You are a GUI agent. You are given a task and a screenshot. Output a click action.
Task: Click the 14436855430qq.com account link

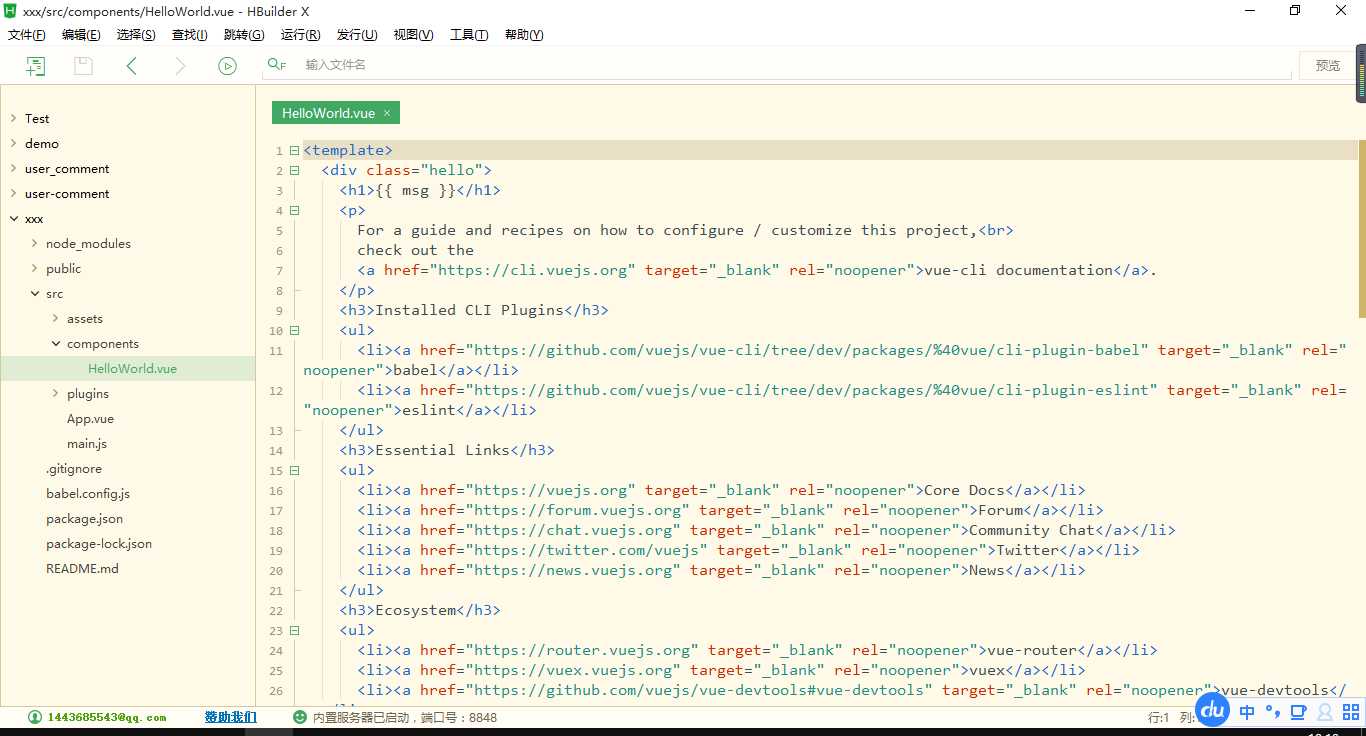tap(106, 717)
